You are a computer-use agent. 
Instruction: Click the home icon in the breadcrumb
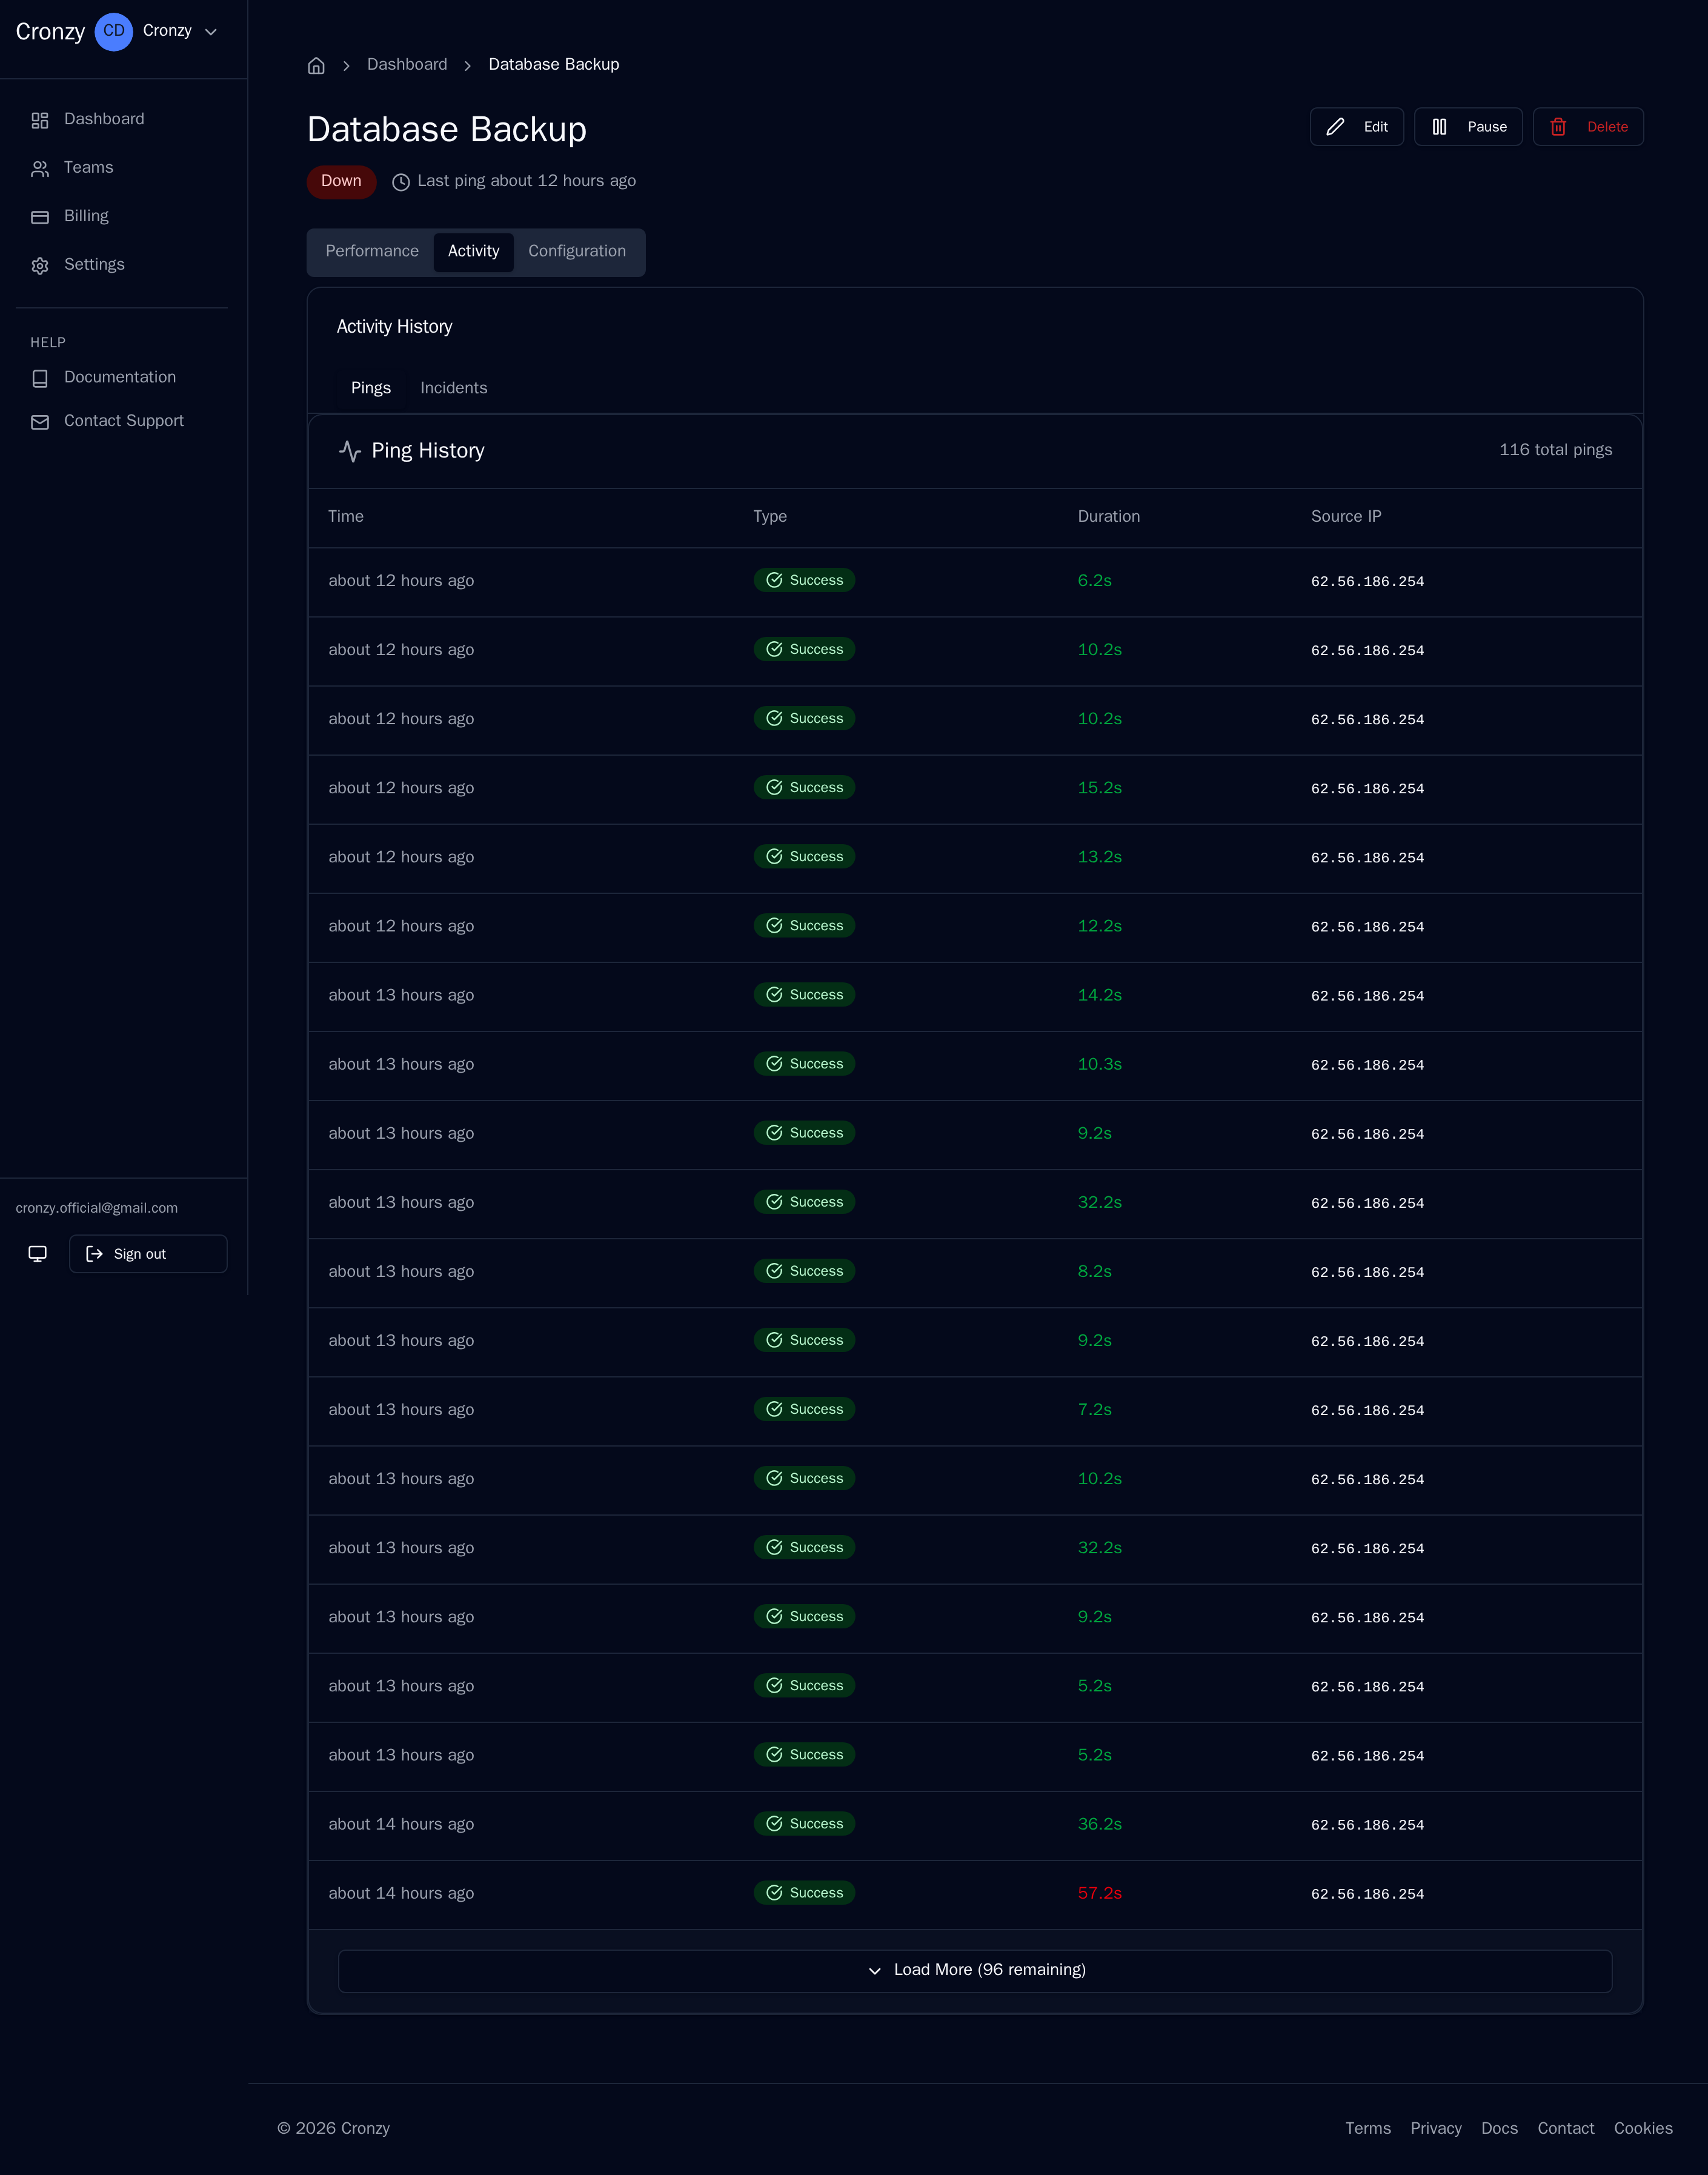point(316,64)
